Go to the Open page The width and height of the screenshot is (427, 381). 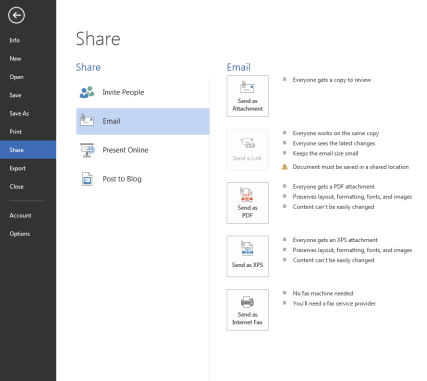coord(16,77)
